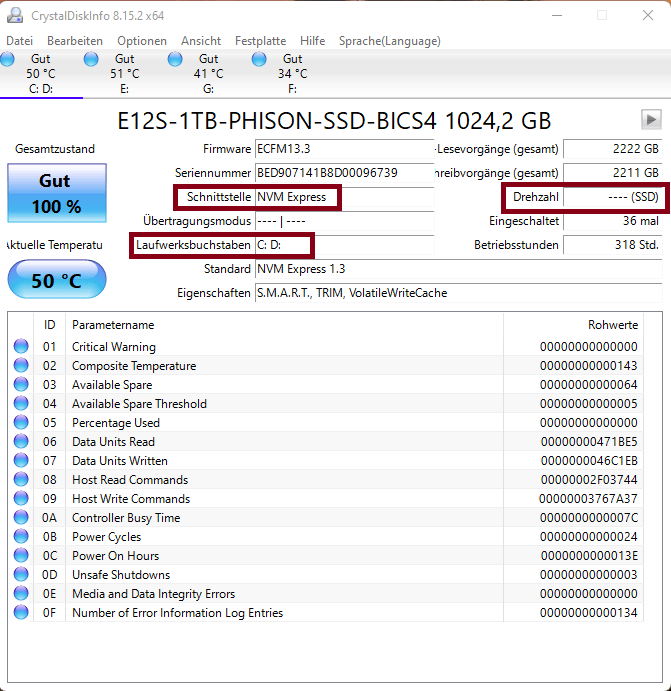
Task: Open the Hilfe menu
Action: click(x=312, y=41)
